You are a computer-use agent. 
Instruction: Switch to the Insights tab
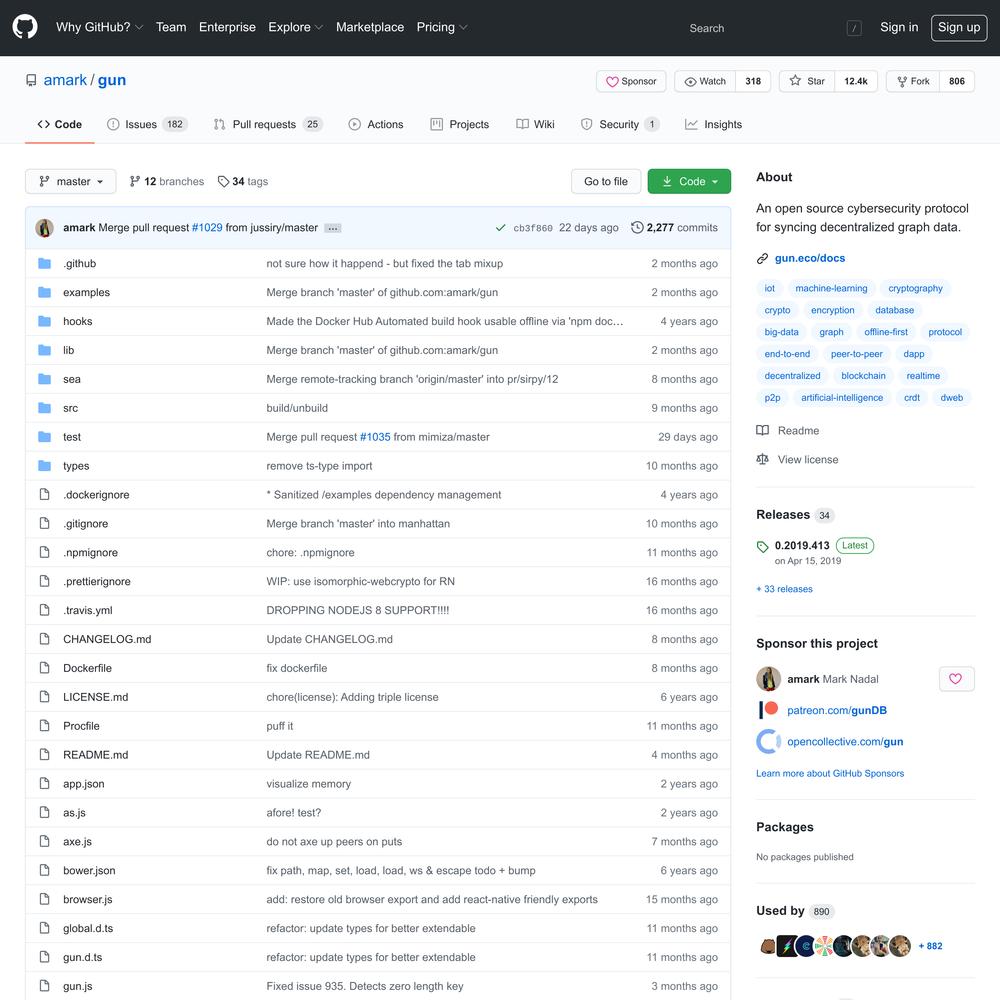[x=714, y=124]
